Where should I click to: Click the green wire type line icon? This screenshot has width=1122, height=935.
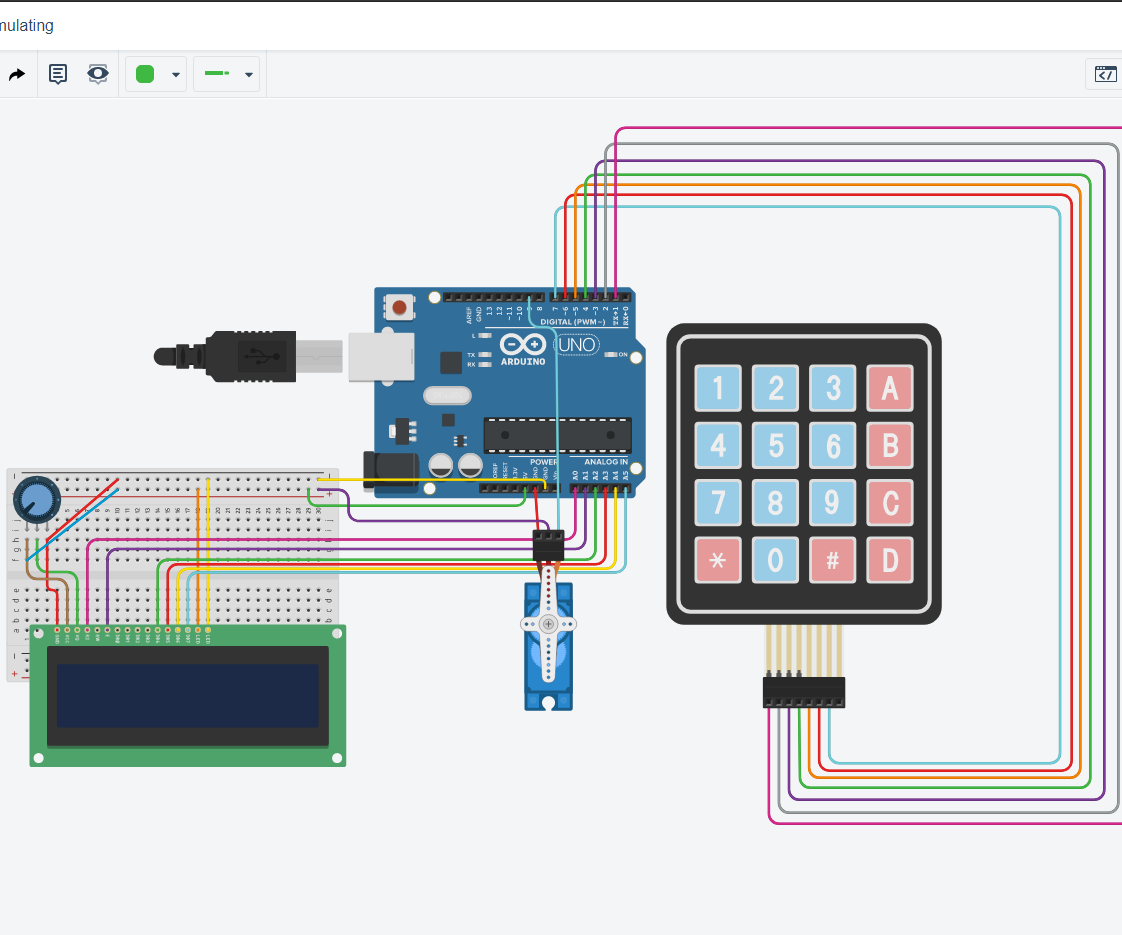pos(217,73)
